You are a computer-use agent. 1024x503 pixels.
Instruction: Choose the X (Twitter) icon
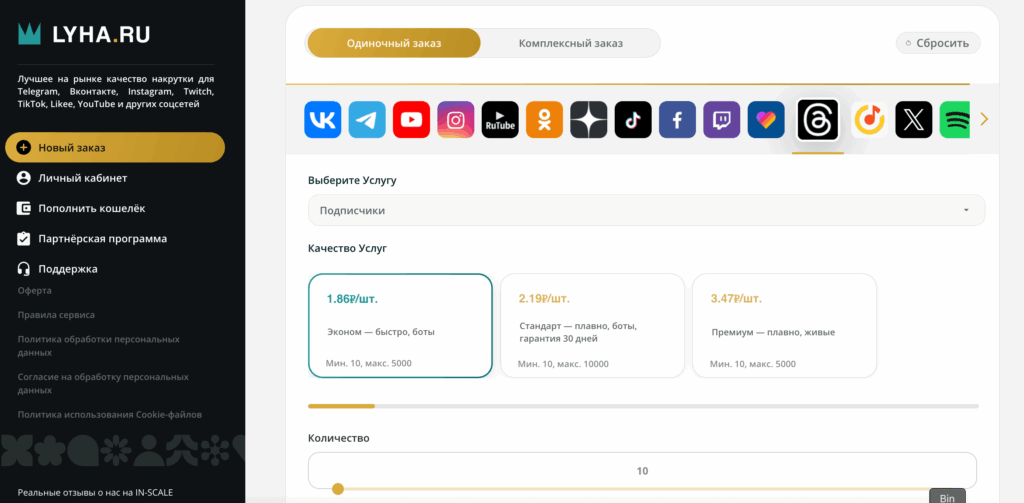pos(913,121)
